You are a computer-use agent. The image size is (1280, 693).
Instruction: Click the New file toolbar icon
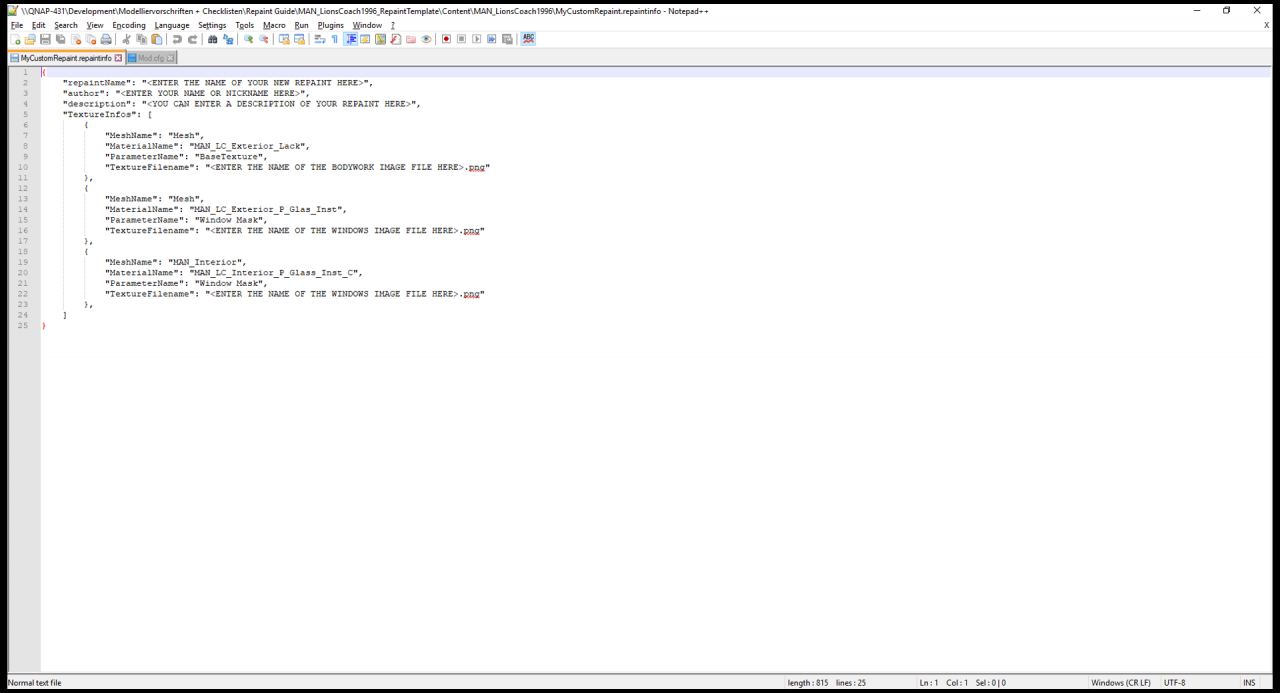(x=15, y=39)
